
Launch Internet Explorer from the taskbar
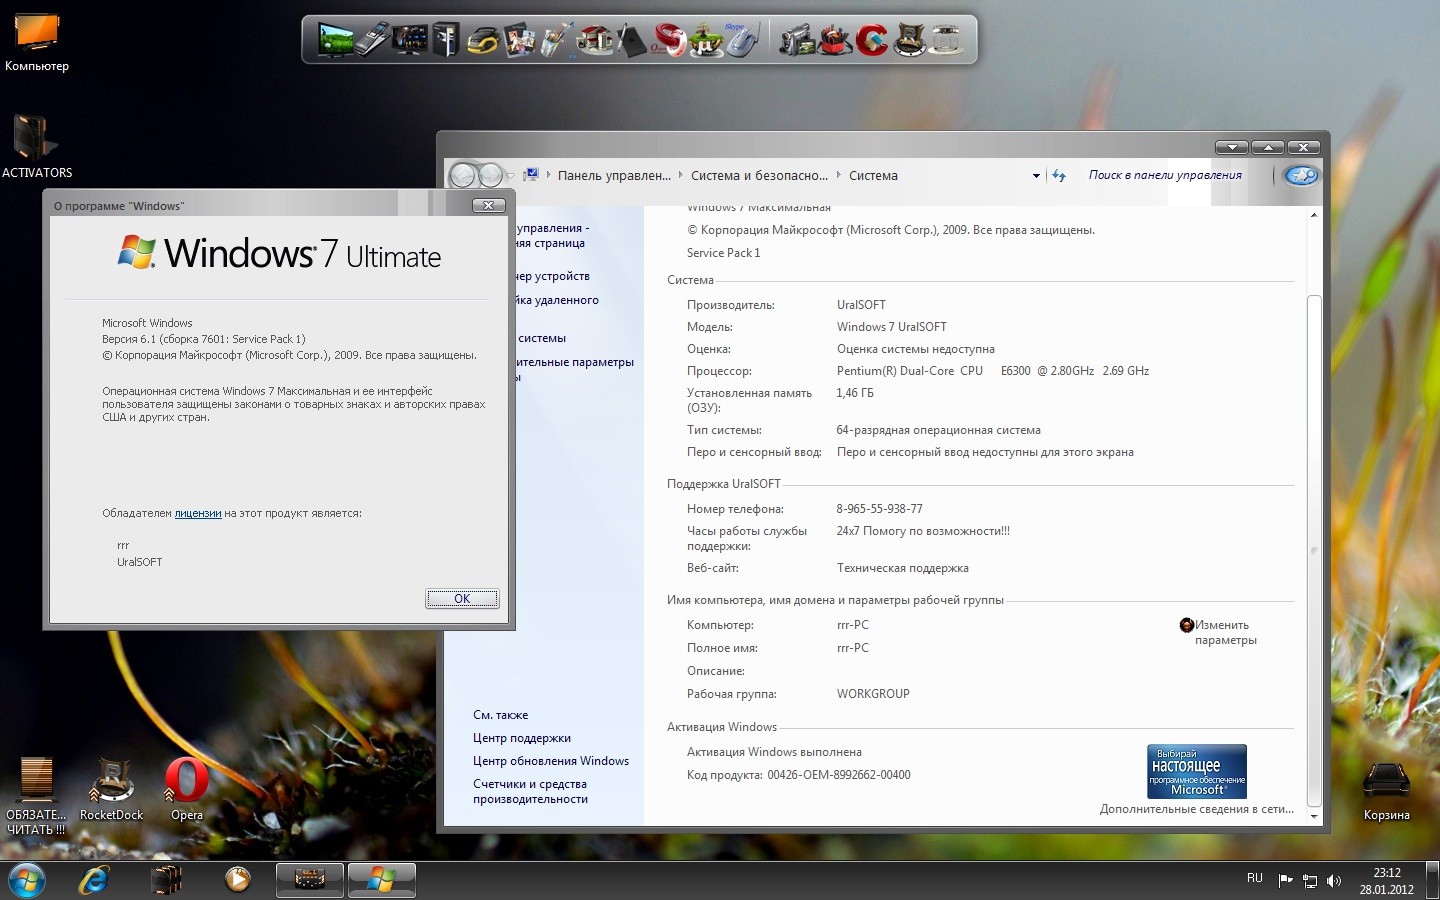95,880
